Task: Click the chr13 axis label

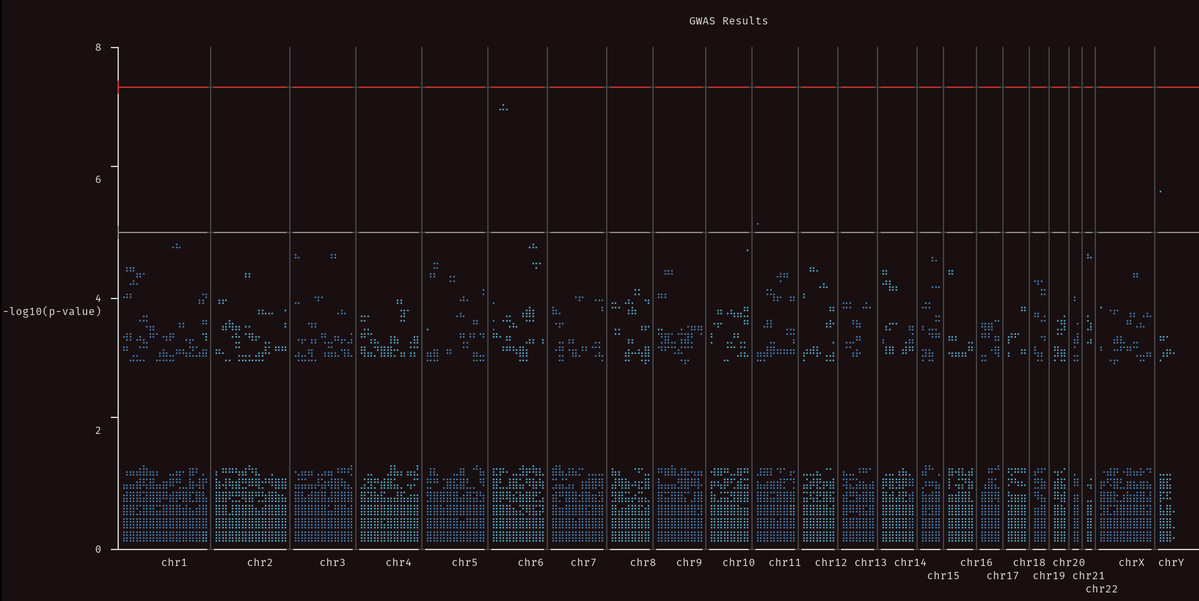Action: 870,563
